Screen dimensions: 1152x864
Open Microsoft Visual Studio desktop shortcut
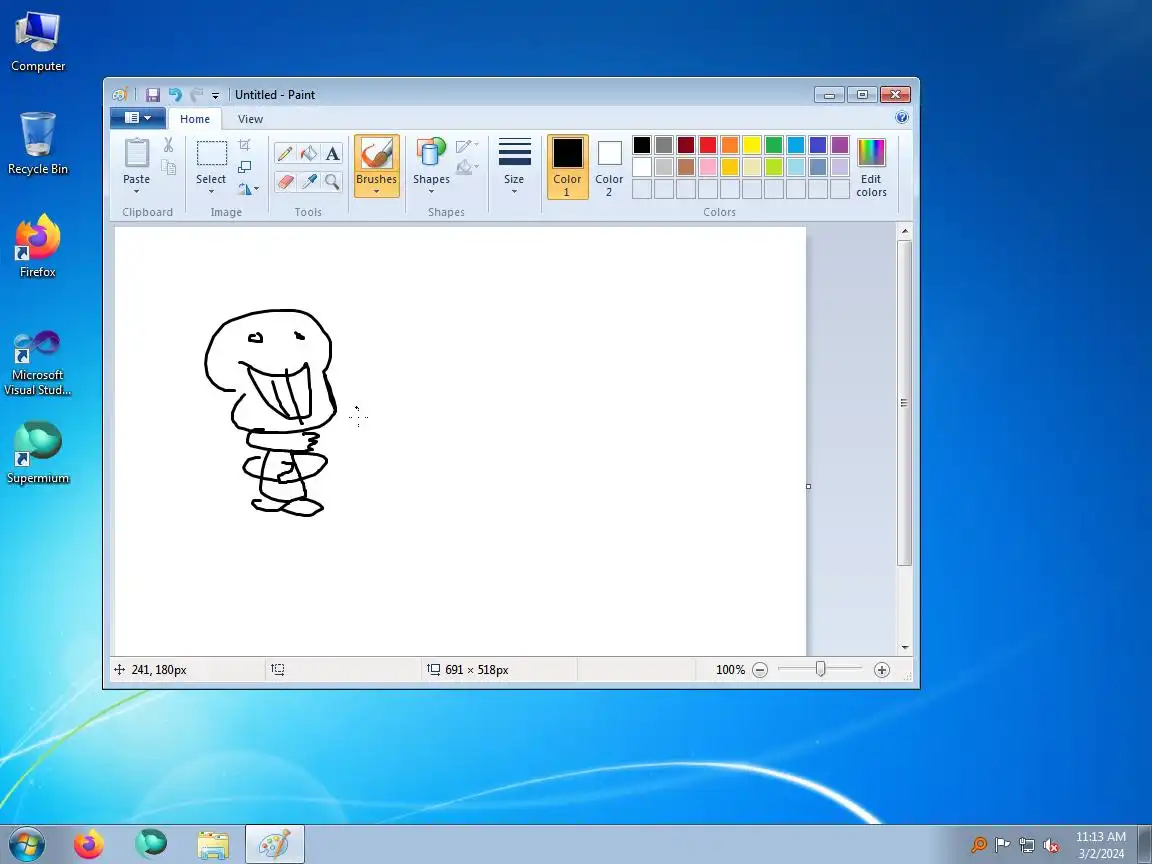tap(37, 364)
